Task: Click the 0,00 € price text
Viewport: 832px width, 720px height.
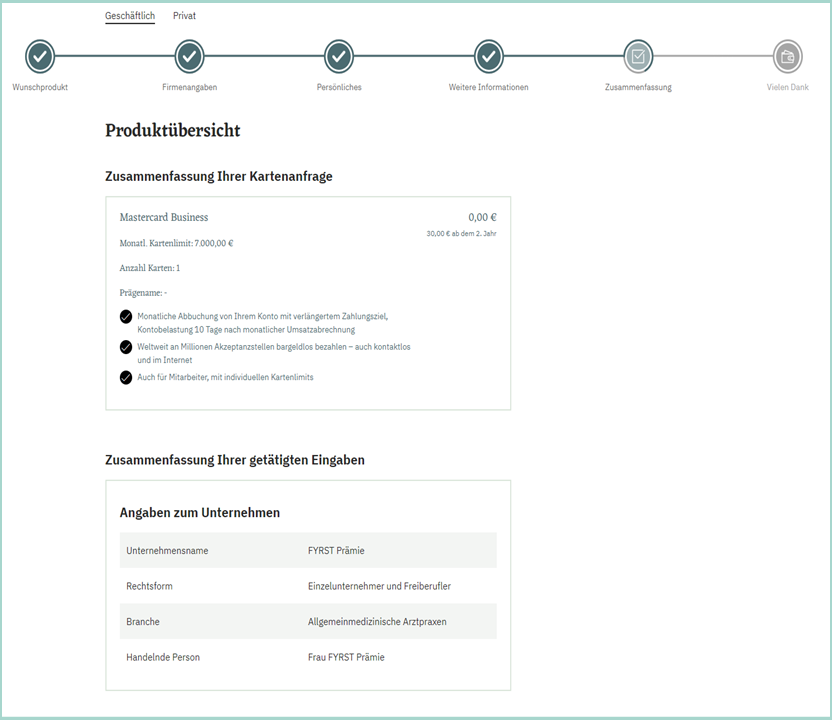Action: [482, 217]
